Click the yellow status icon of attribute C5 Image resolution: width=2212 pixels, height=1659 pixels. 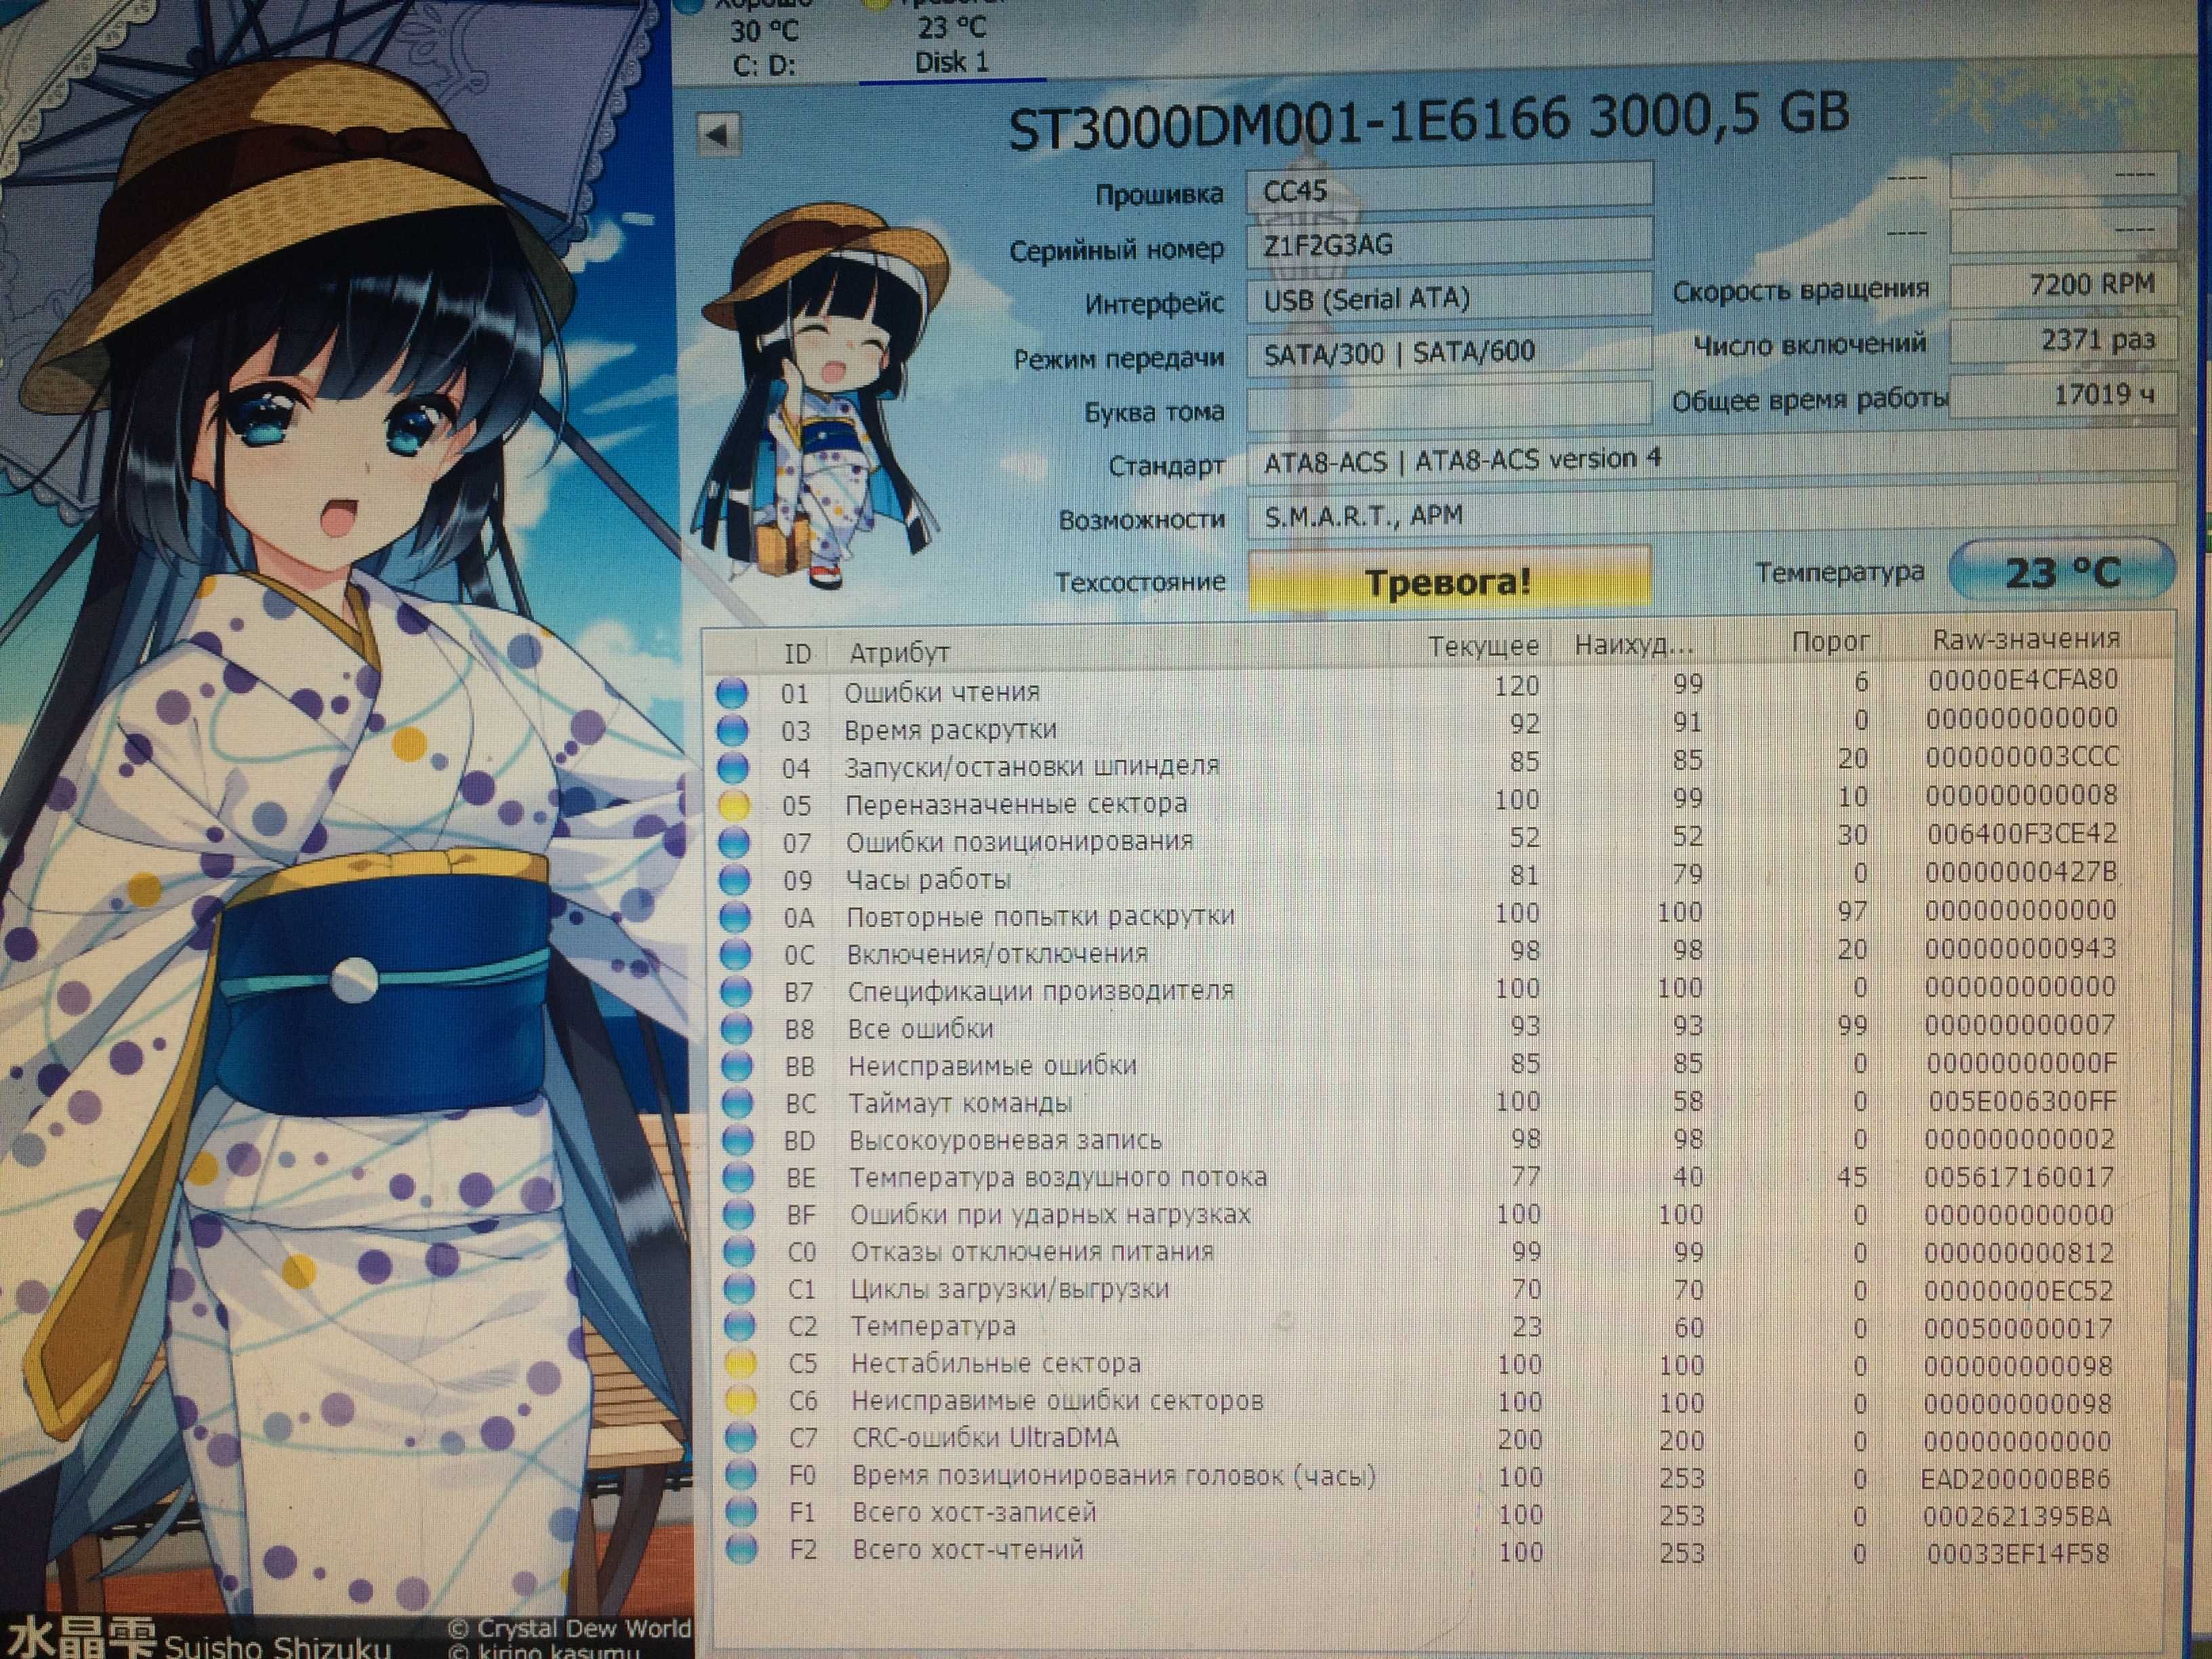click(739, 1364)
